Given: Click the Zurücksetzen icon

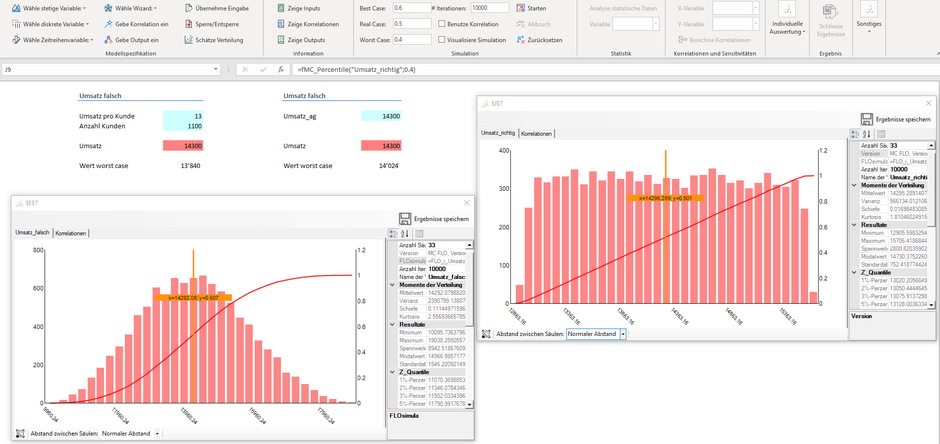Looking at the screenshot, I should 521,40.
